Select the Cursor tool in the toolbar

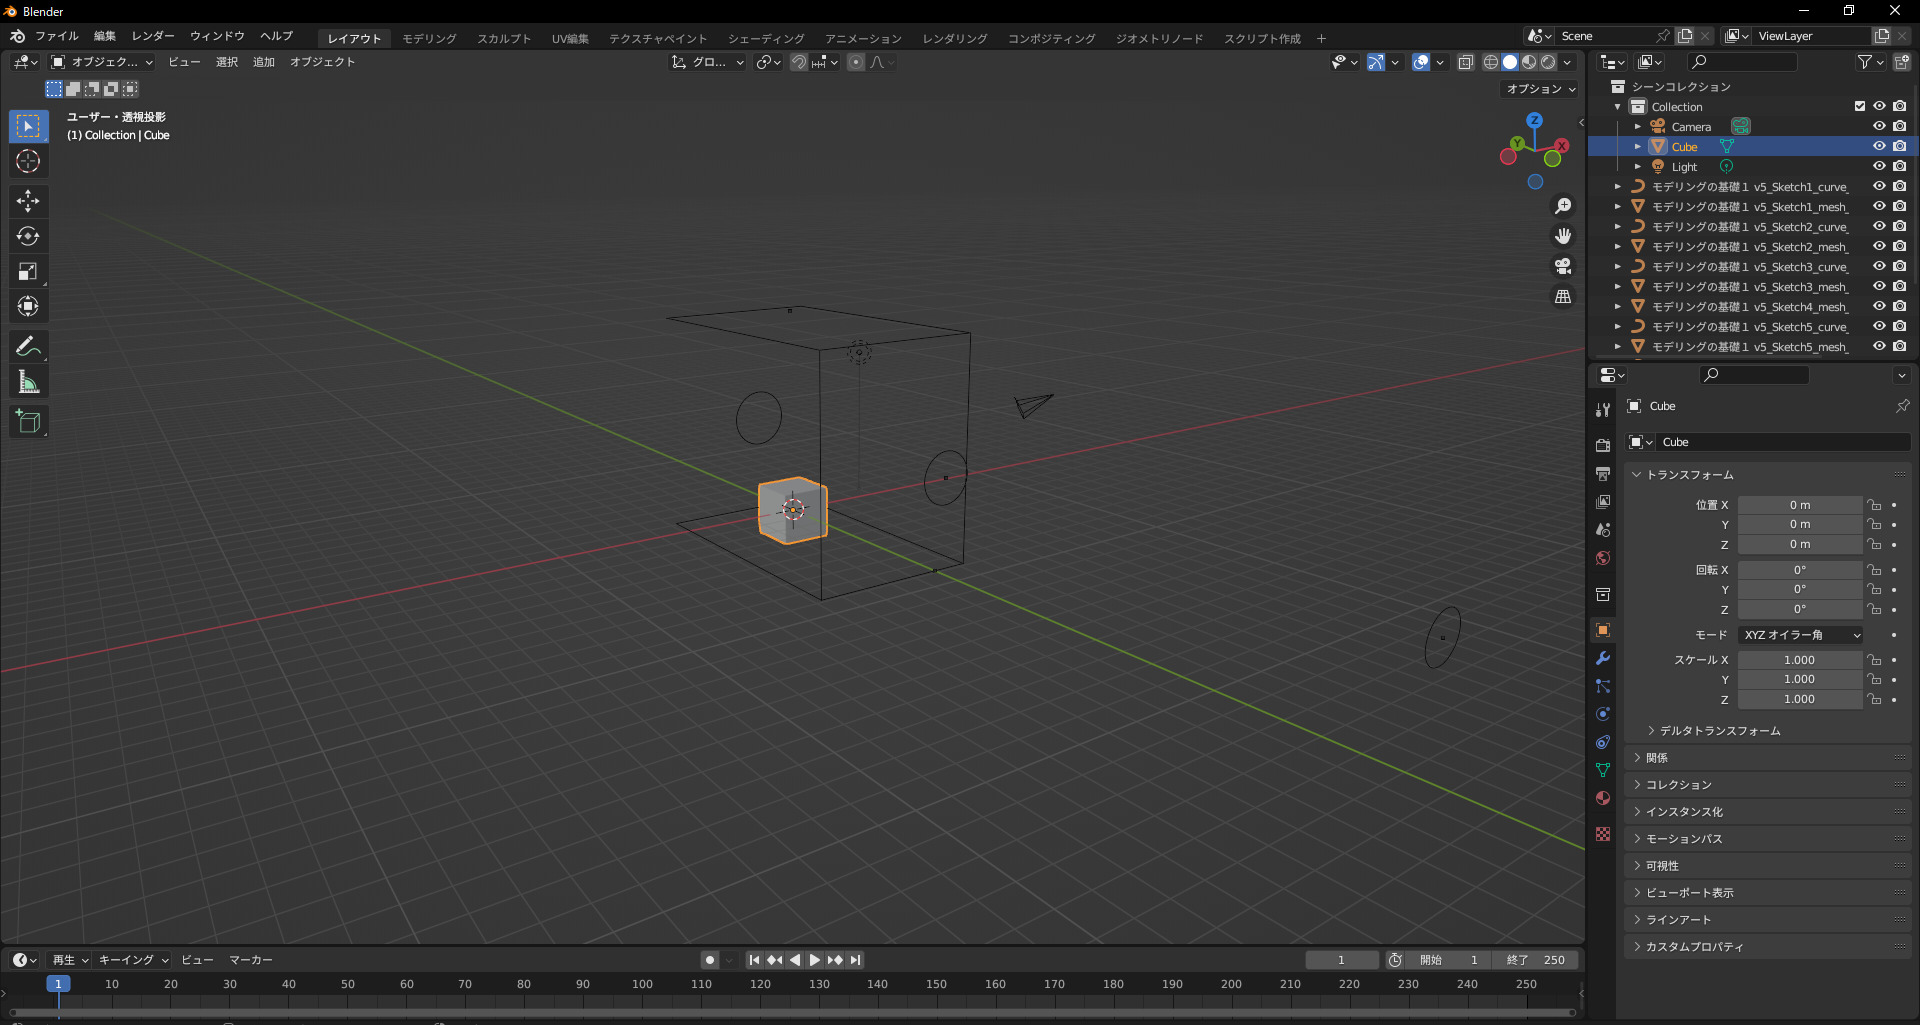28,161
